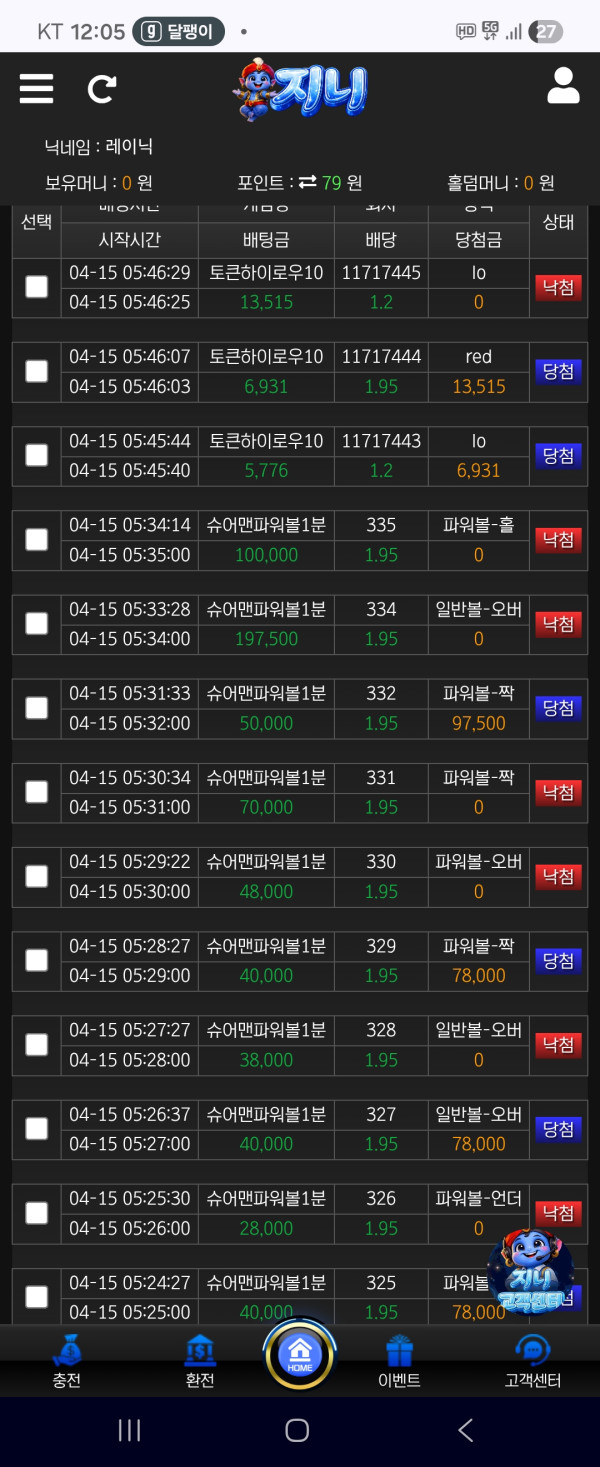Open the 충전 money bag icon
This screenshot has height=1467, width=600.
click(x=66, y=1351)
